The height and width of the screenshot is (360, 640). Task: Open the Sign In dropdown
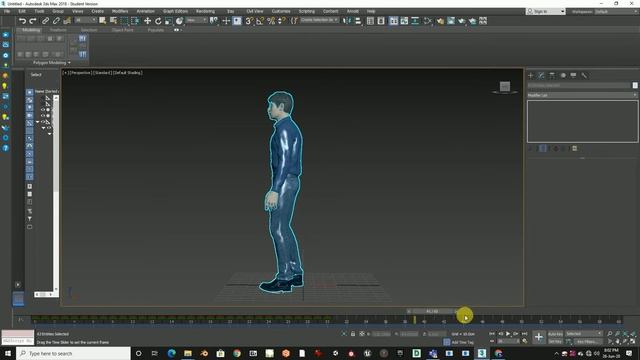coord(546,11)
